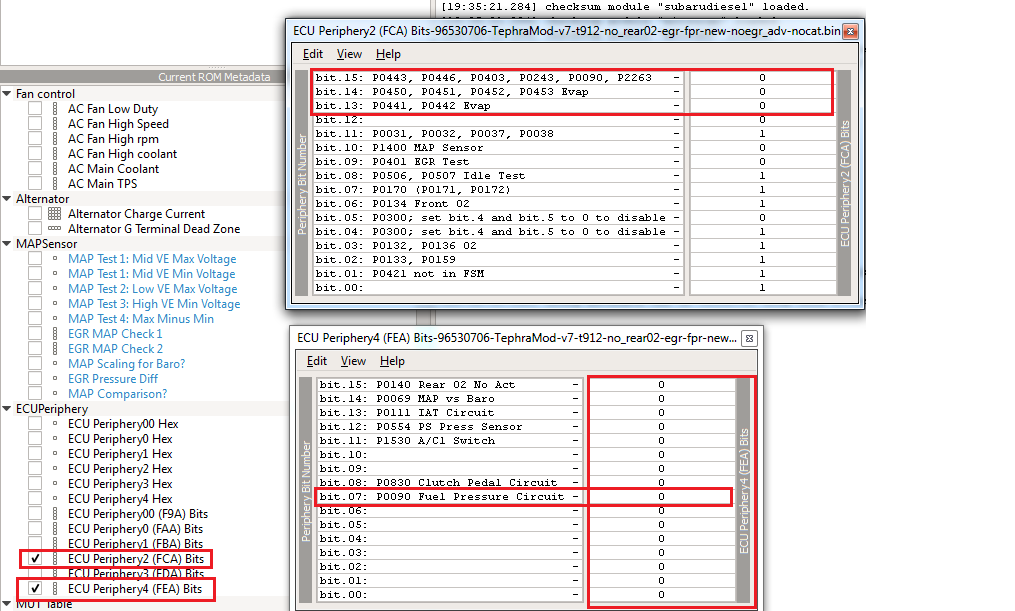
Task: Open the Edit menu in Periphery2 window
Action: point(313,54)
